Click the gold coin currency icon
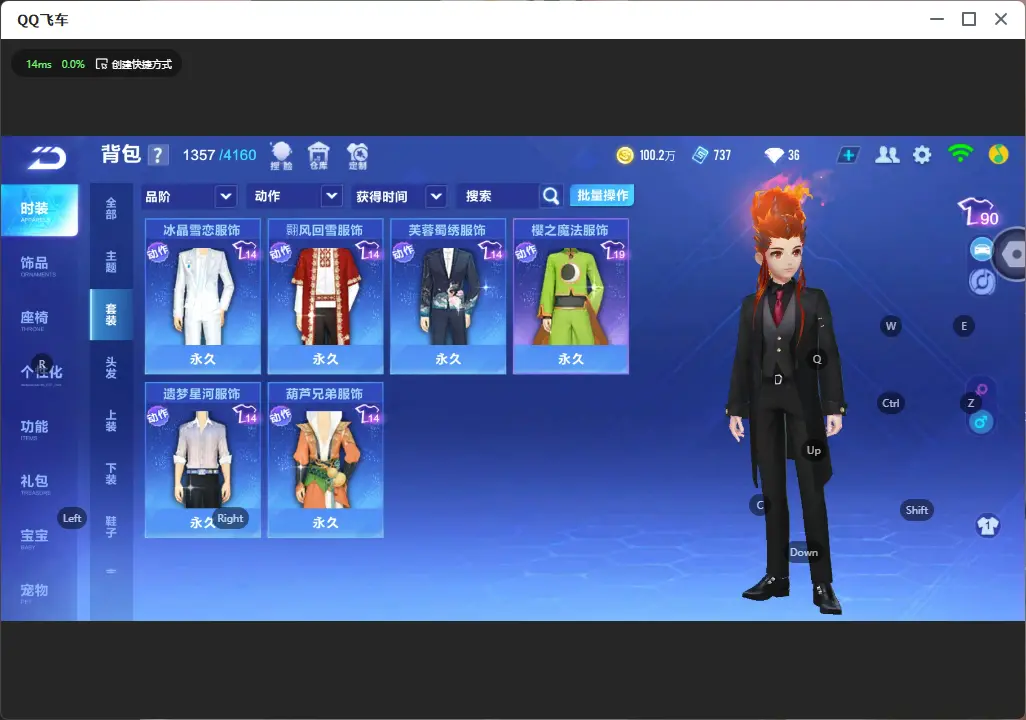The image size is (1026, 720). 625,155
